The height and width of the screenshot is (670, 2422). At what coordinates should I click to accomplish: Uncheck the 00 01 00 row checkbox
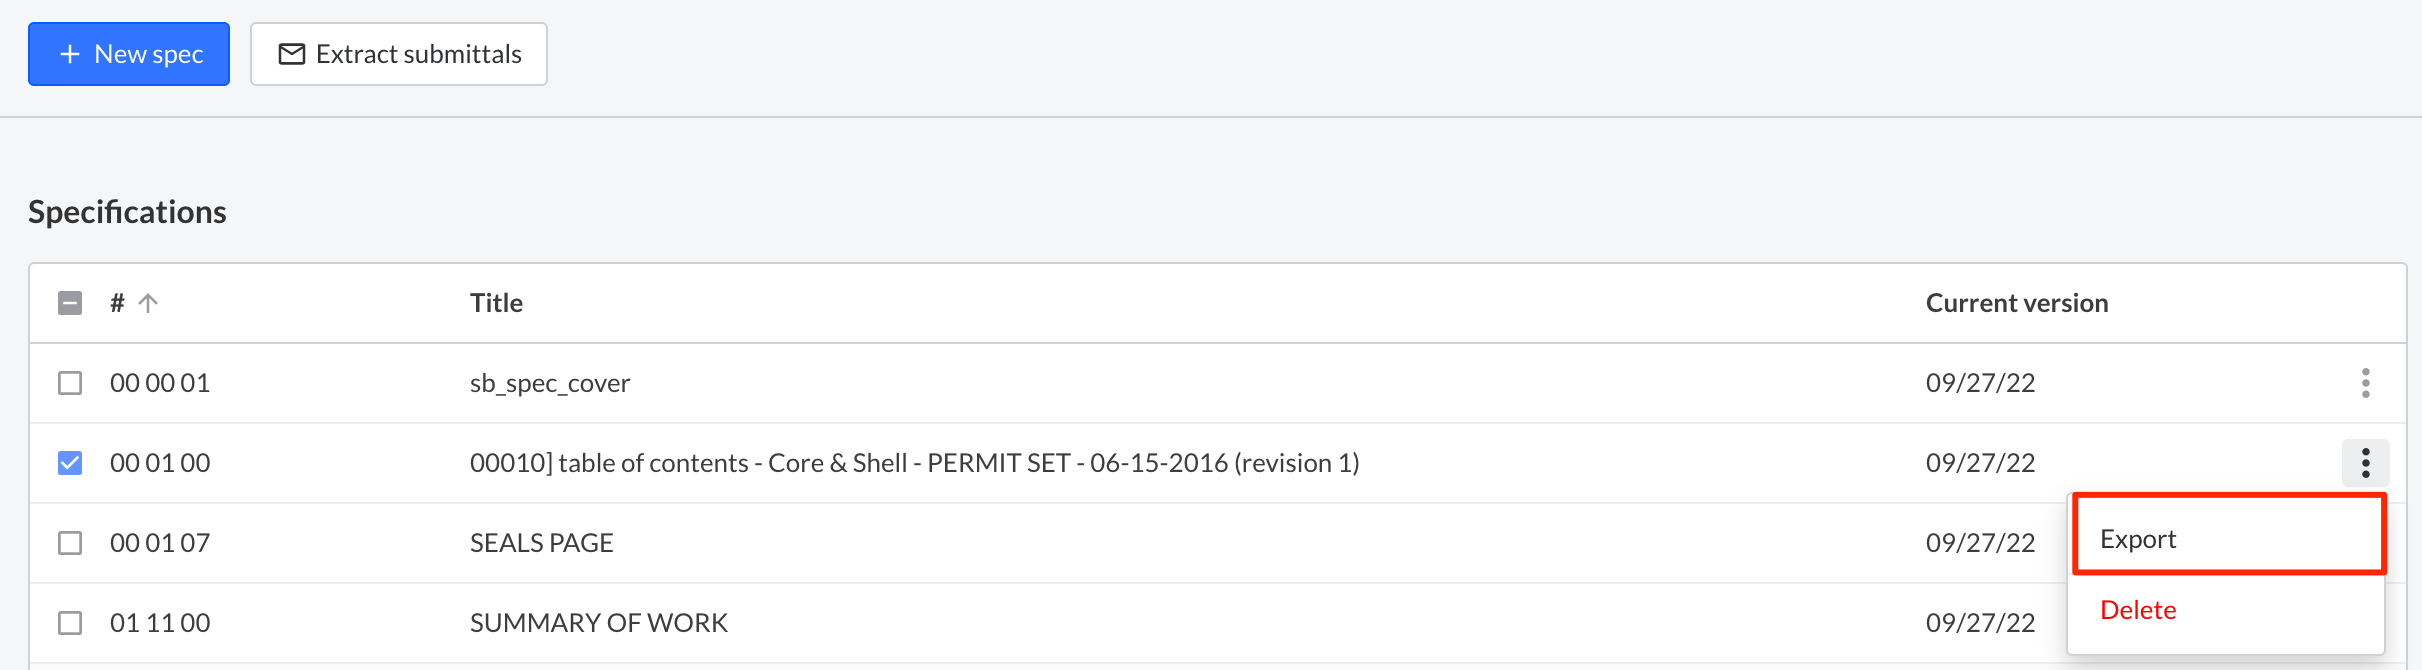coord(70,463)
